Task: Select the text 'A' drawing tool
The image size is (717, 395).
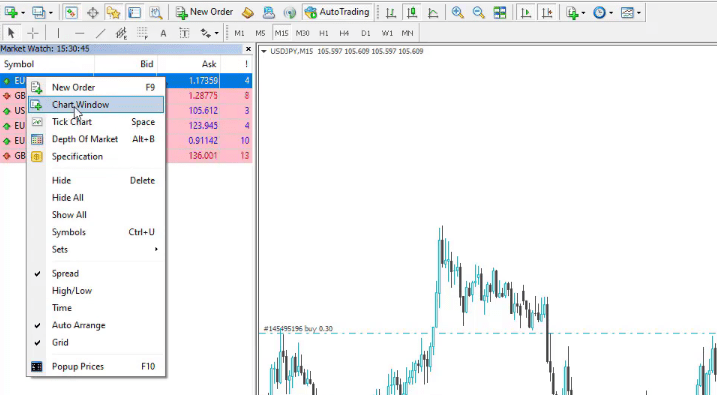Action: click(x=163, y=33)
